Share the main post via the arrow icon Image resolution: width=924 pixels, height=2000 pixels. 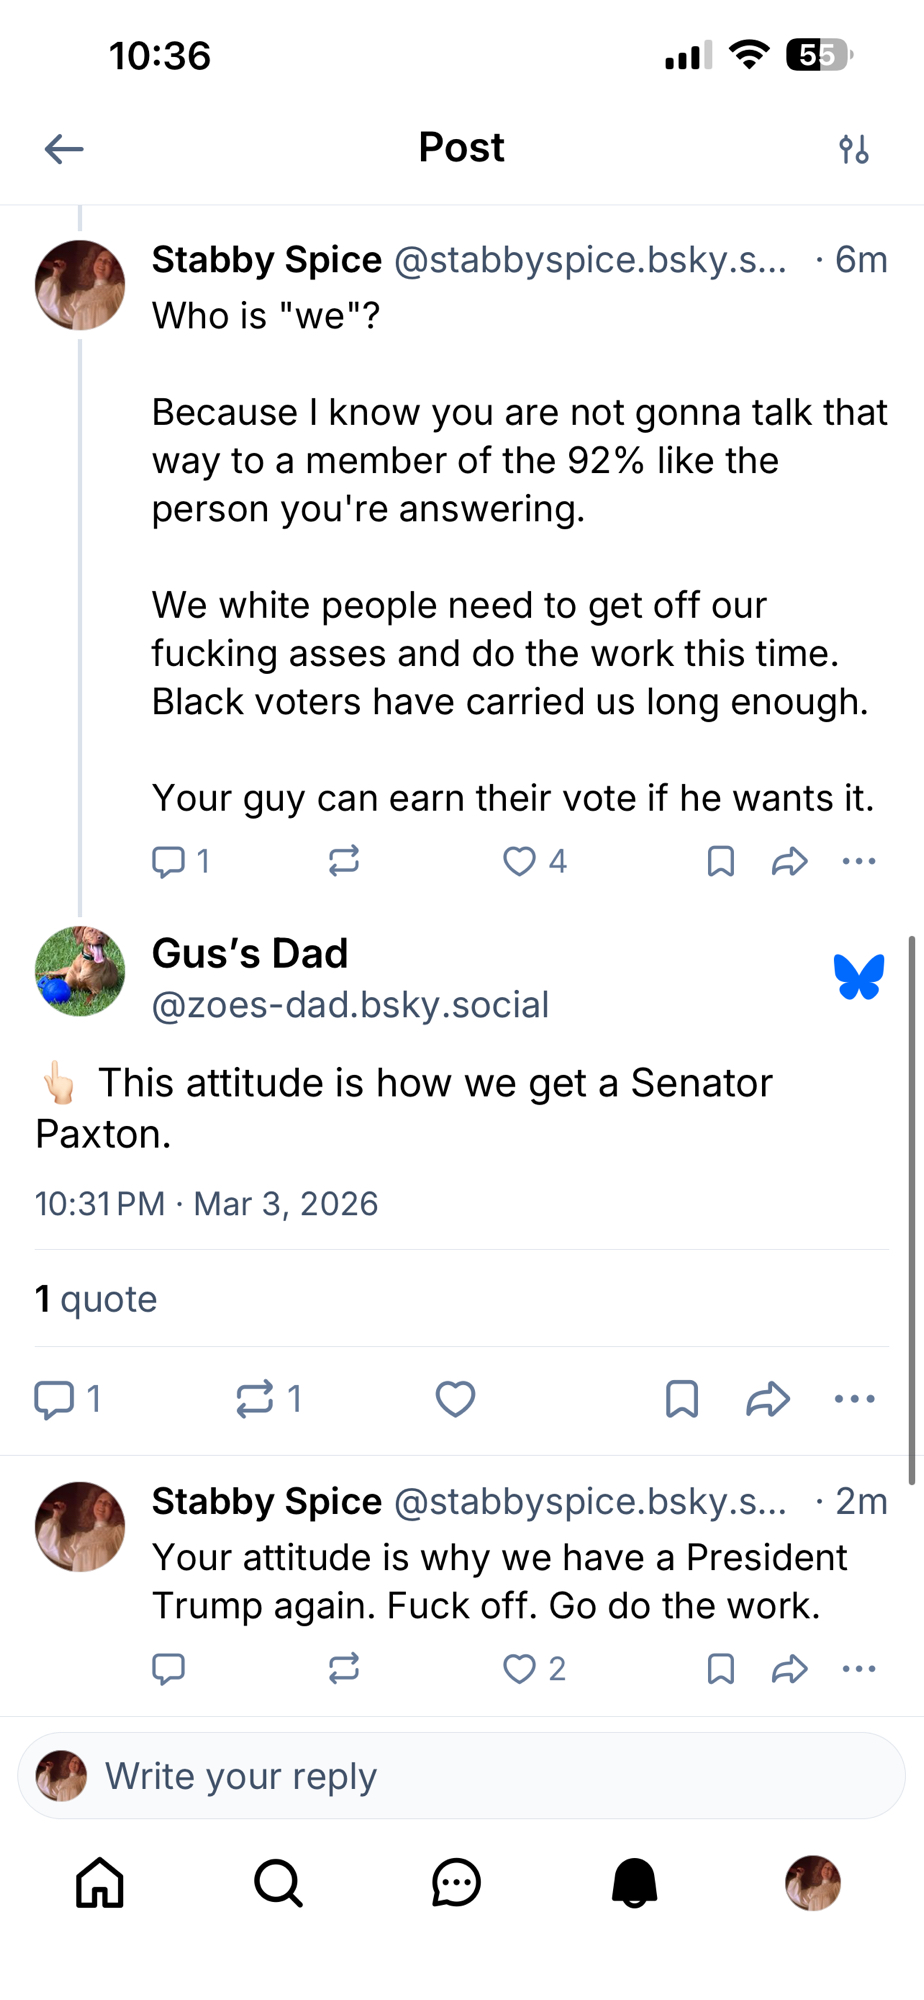pyautogui.click(x=768, y=1399)
